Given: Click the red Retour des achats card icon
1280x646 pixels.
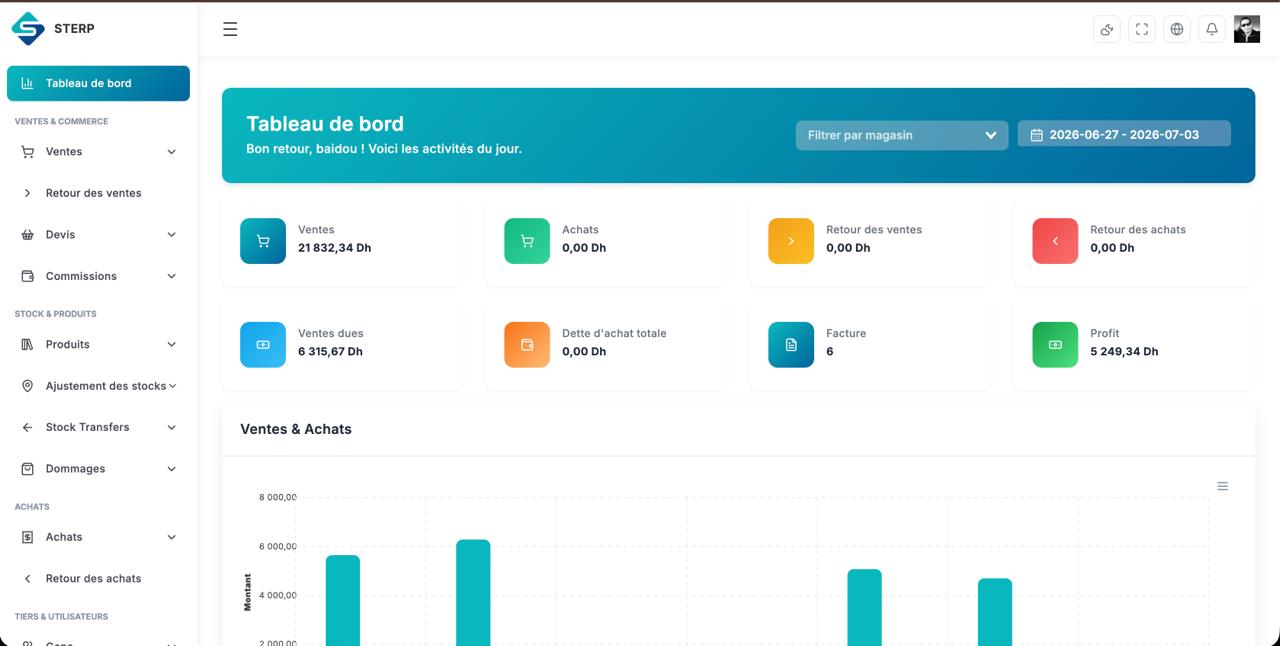Looking at the screenshot, I should [1055, 241].
